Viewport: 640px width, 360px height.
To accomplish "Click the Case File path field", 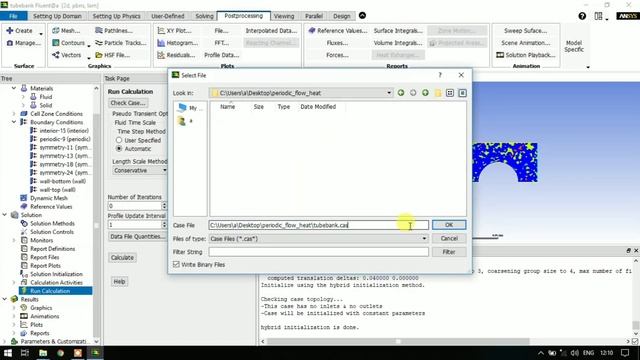I will click(x=318, y=225).
